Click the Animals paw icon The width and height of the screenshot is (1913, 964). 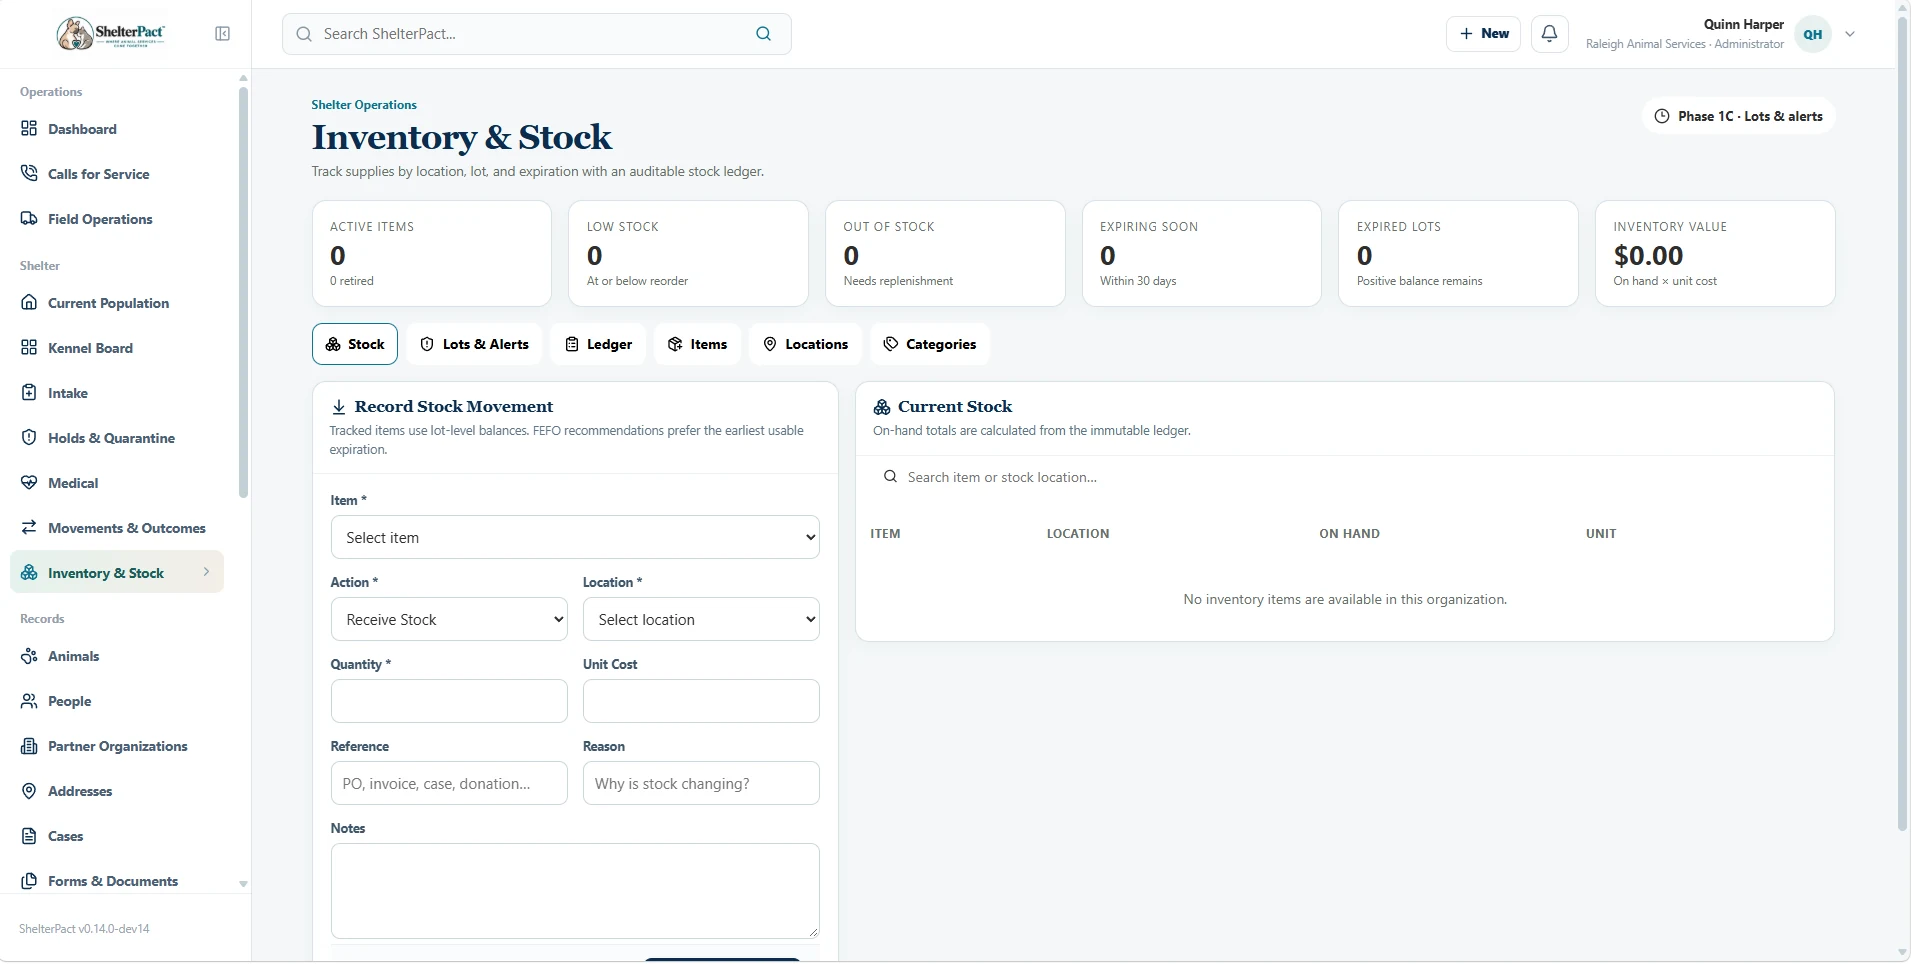point(29,656)
